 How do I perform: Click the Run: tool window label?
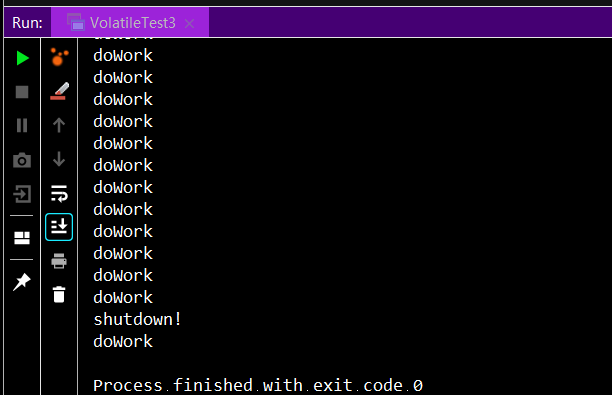(27, 23)
